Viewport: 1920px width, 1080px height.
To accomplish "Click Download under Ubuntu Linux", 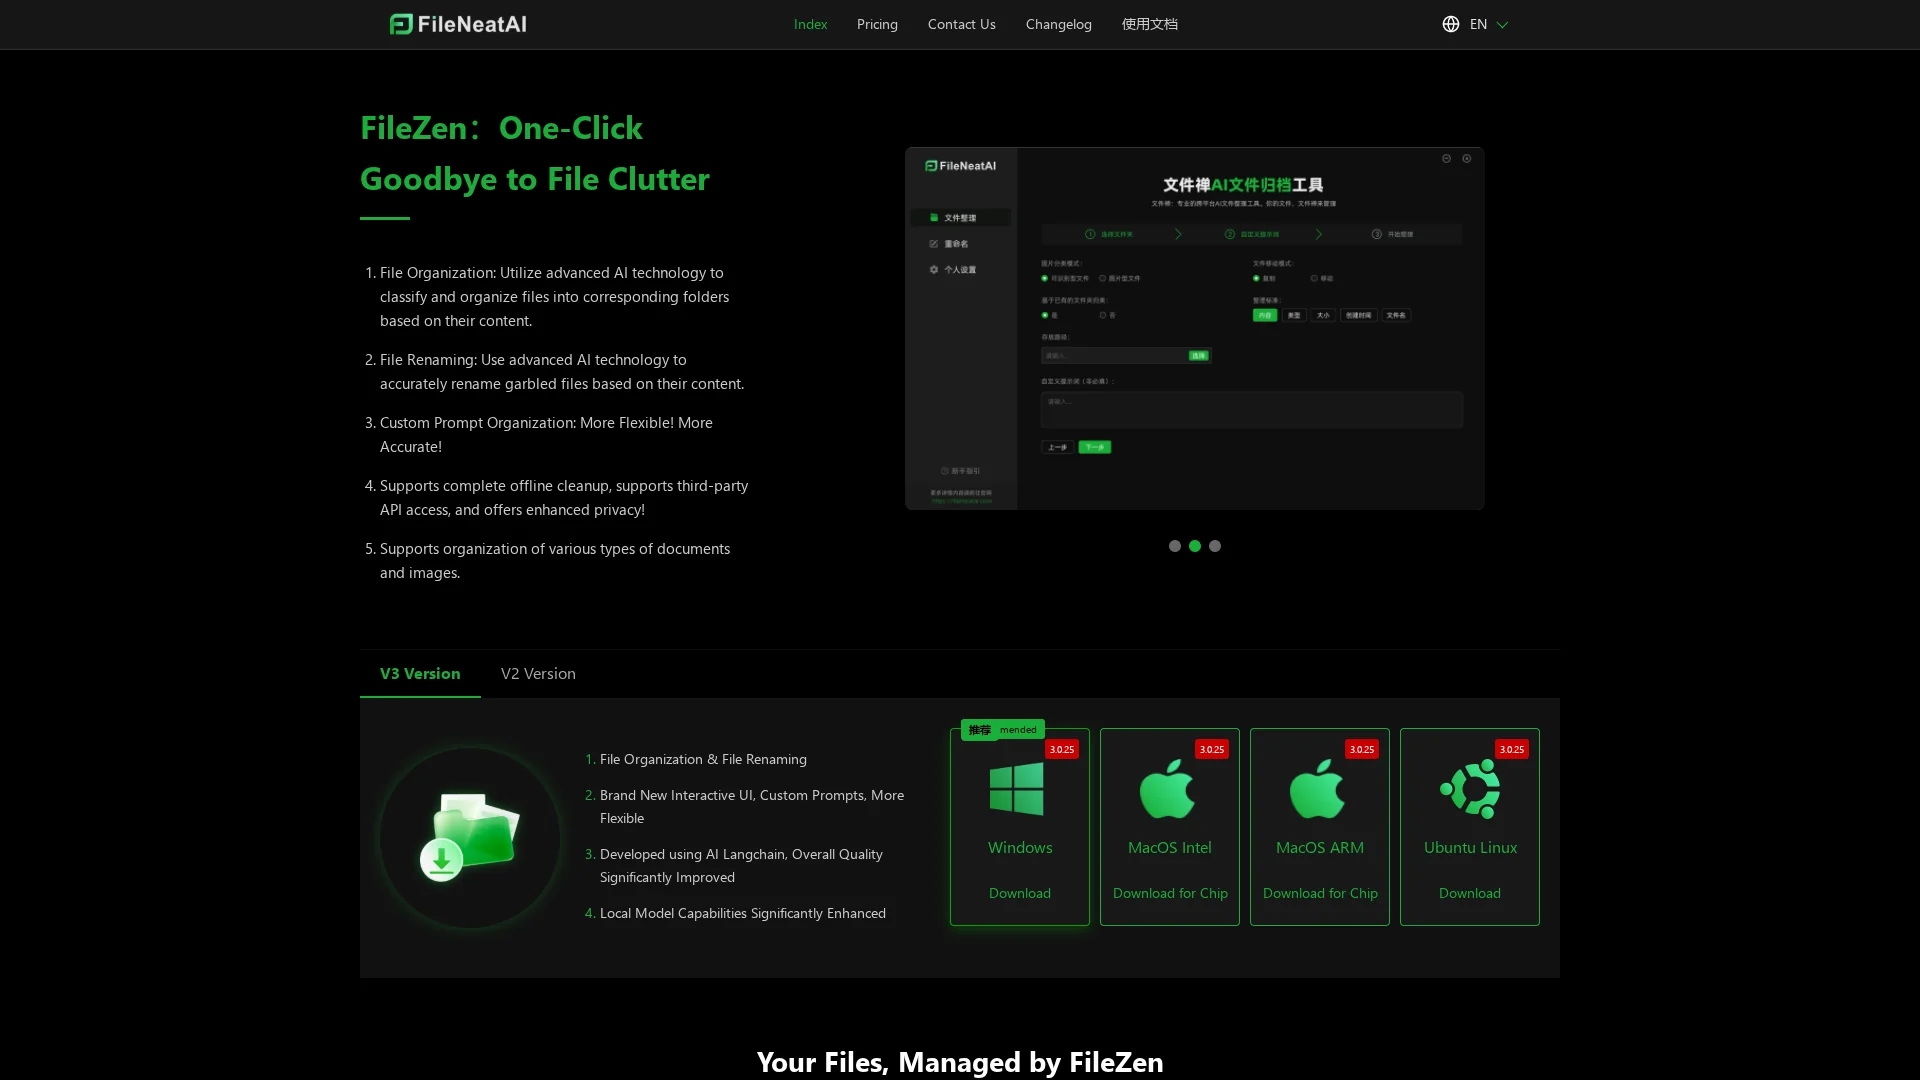I will [1469, 893].
